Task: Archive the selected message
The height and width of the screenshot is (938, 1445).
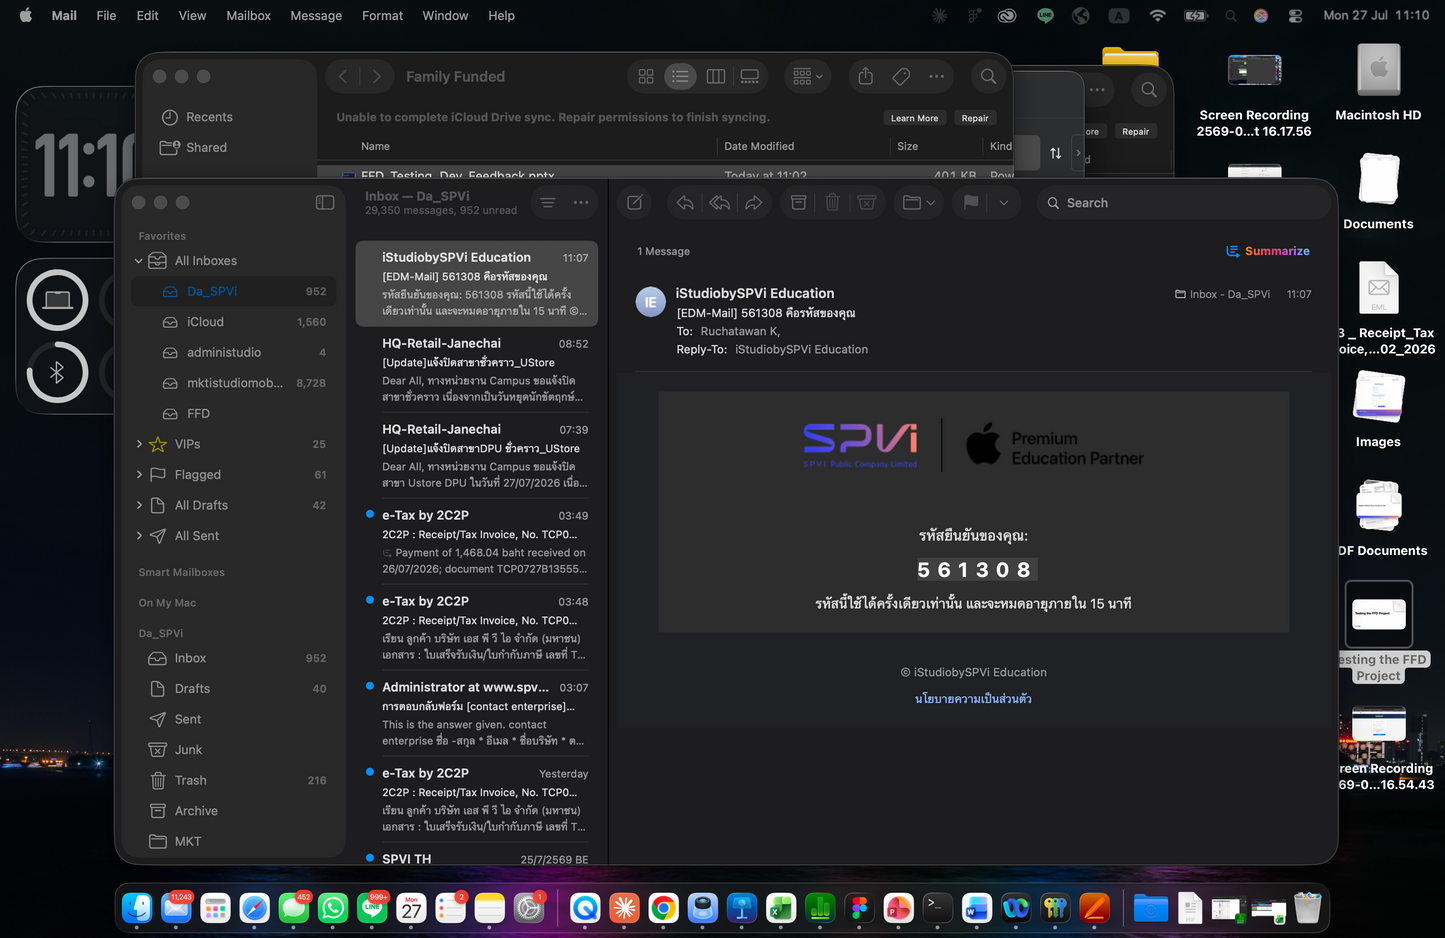Action: (798, 203)
